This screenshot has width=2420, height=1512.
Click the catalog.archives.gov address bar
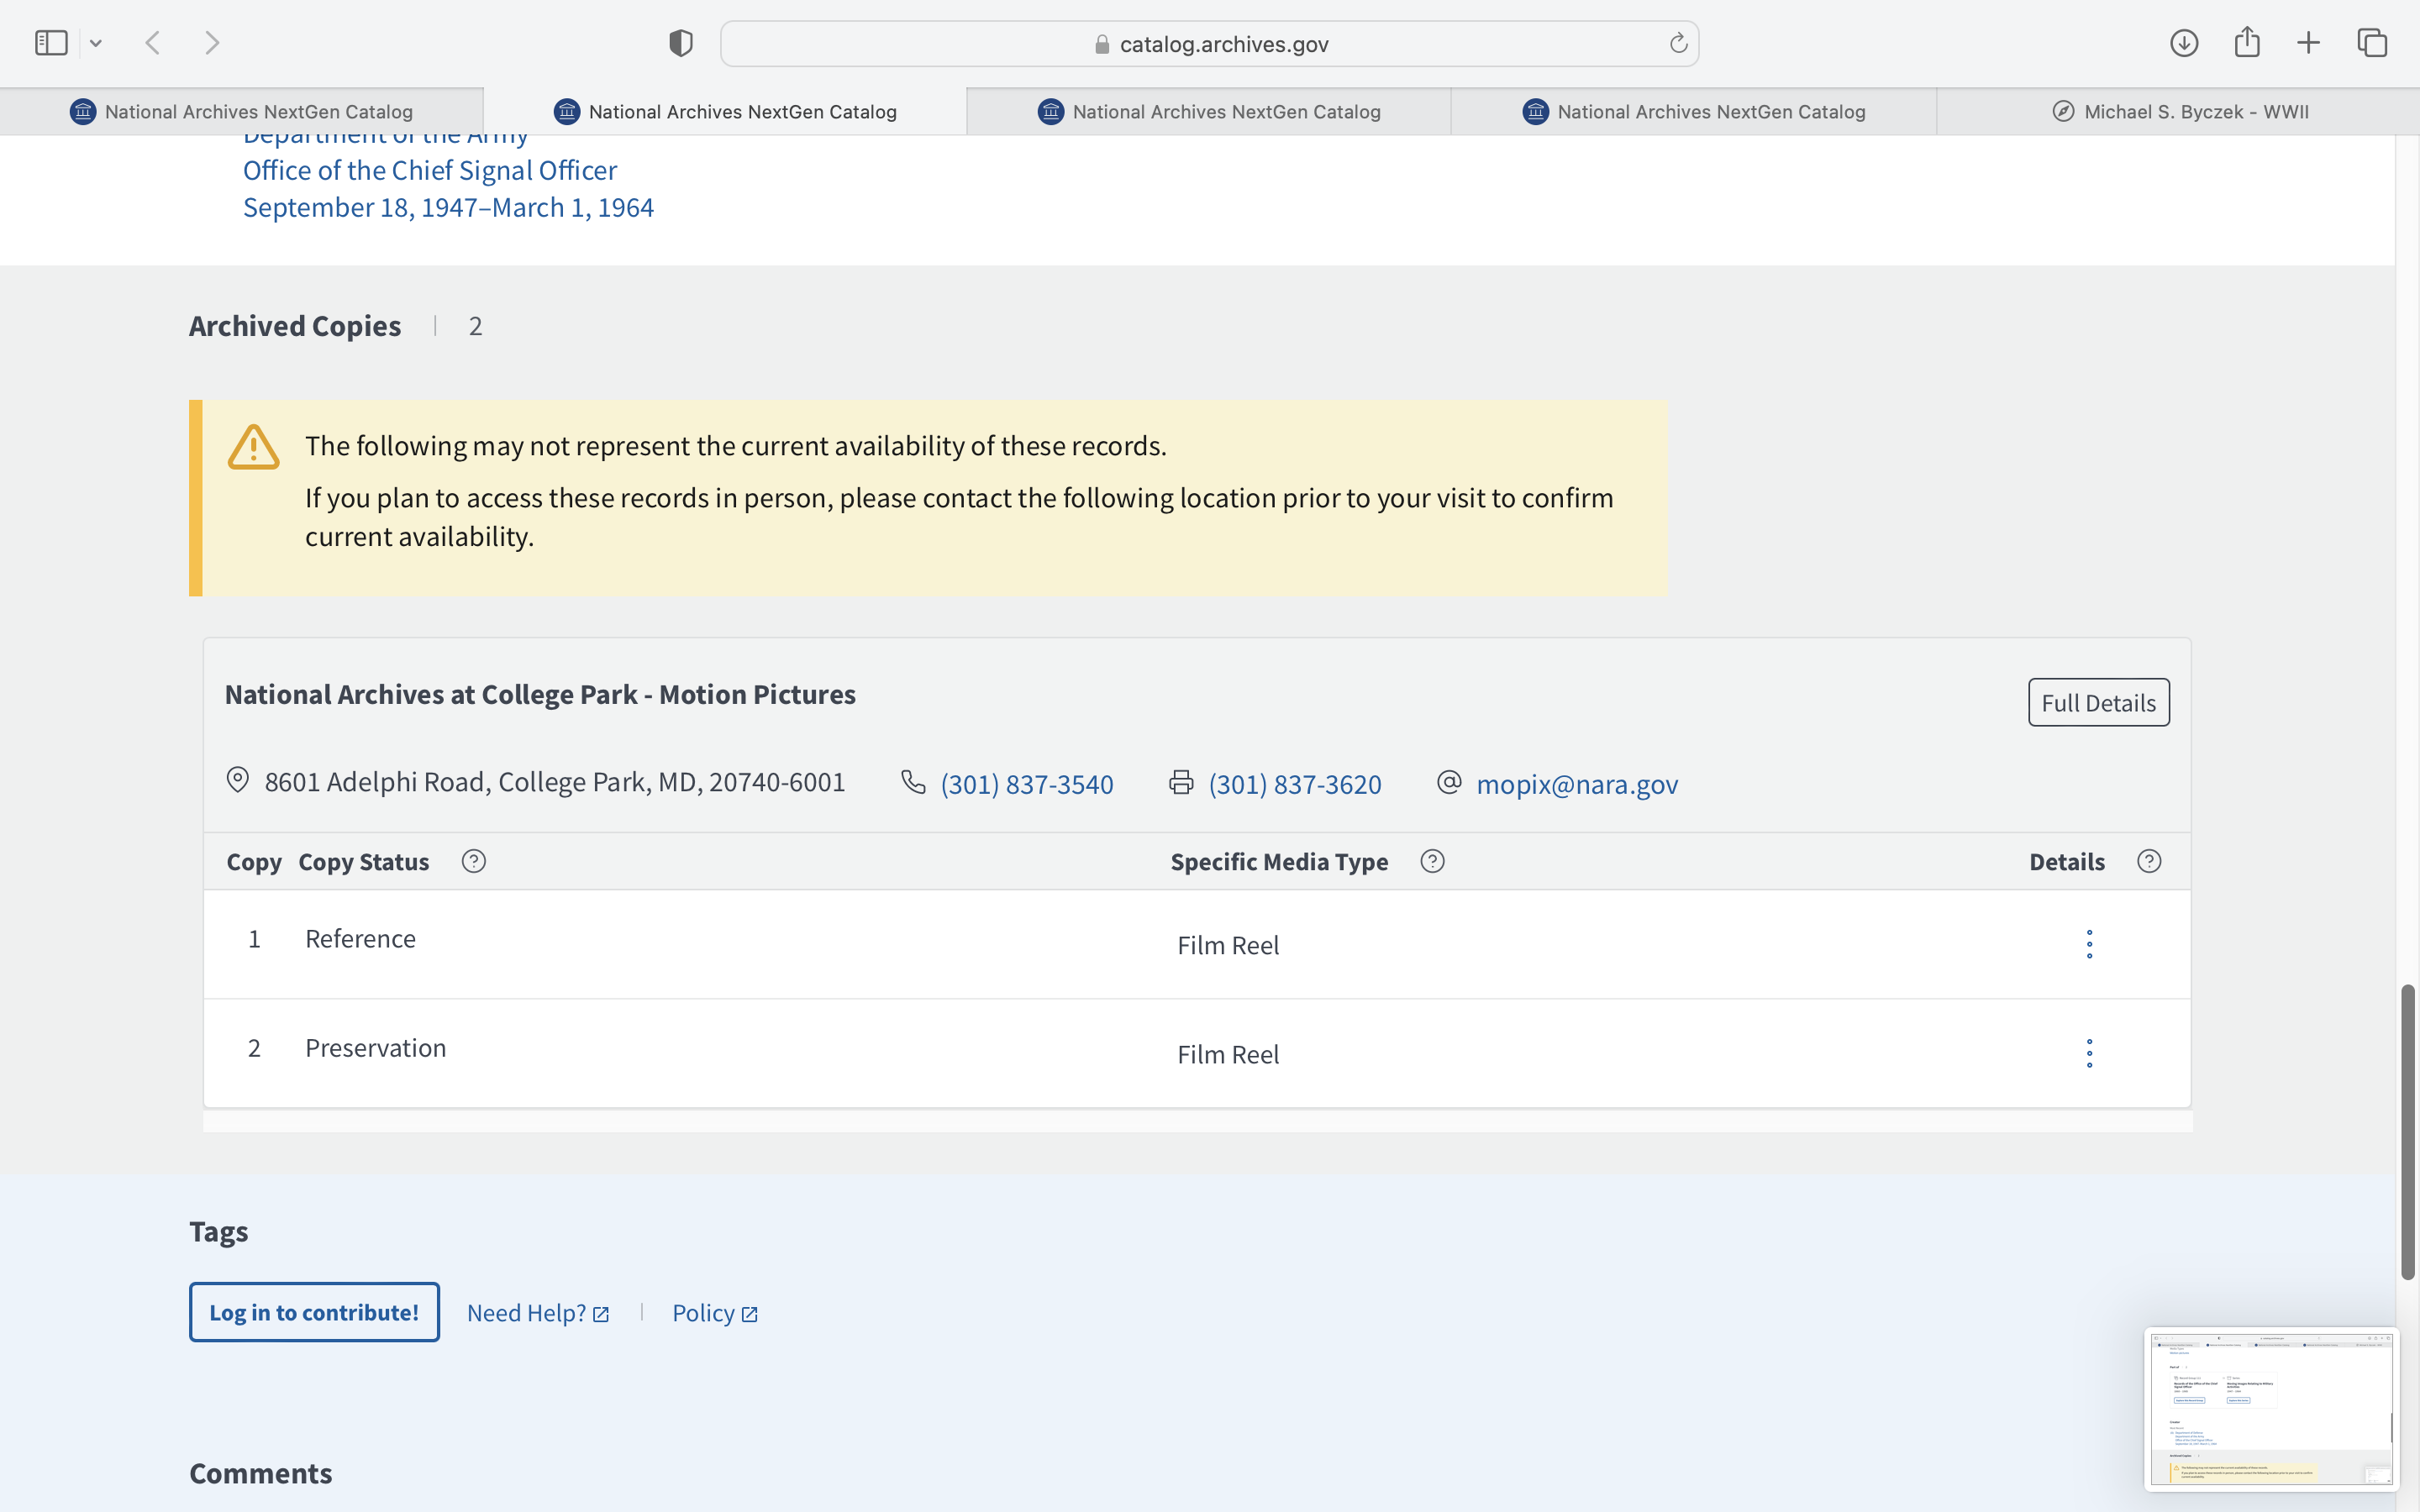point(1209,44)
